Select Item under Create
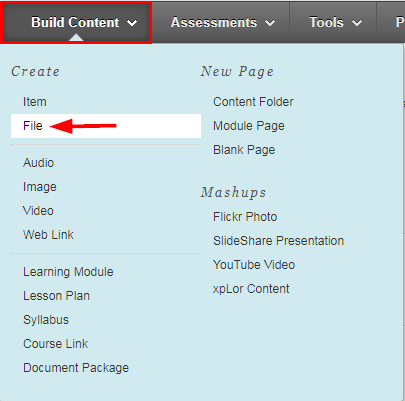The width and height of the screenshot is (405, 401). [35, 102]
